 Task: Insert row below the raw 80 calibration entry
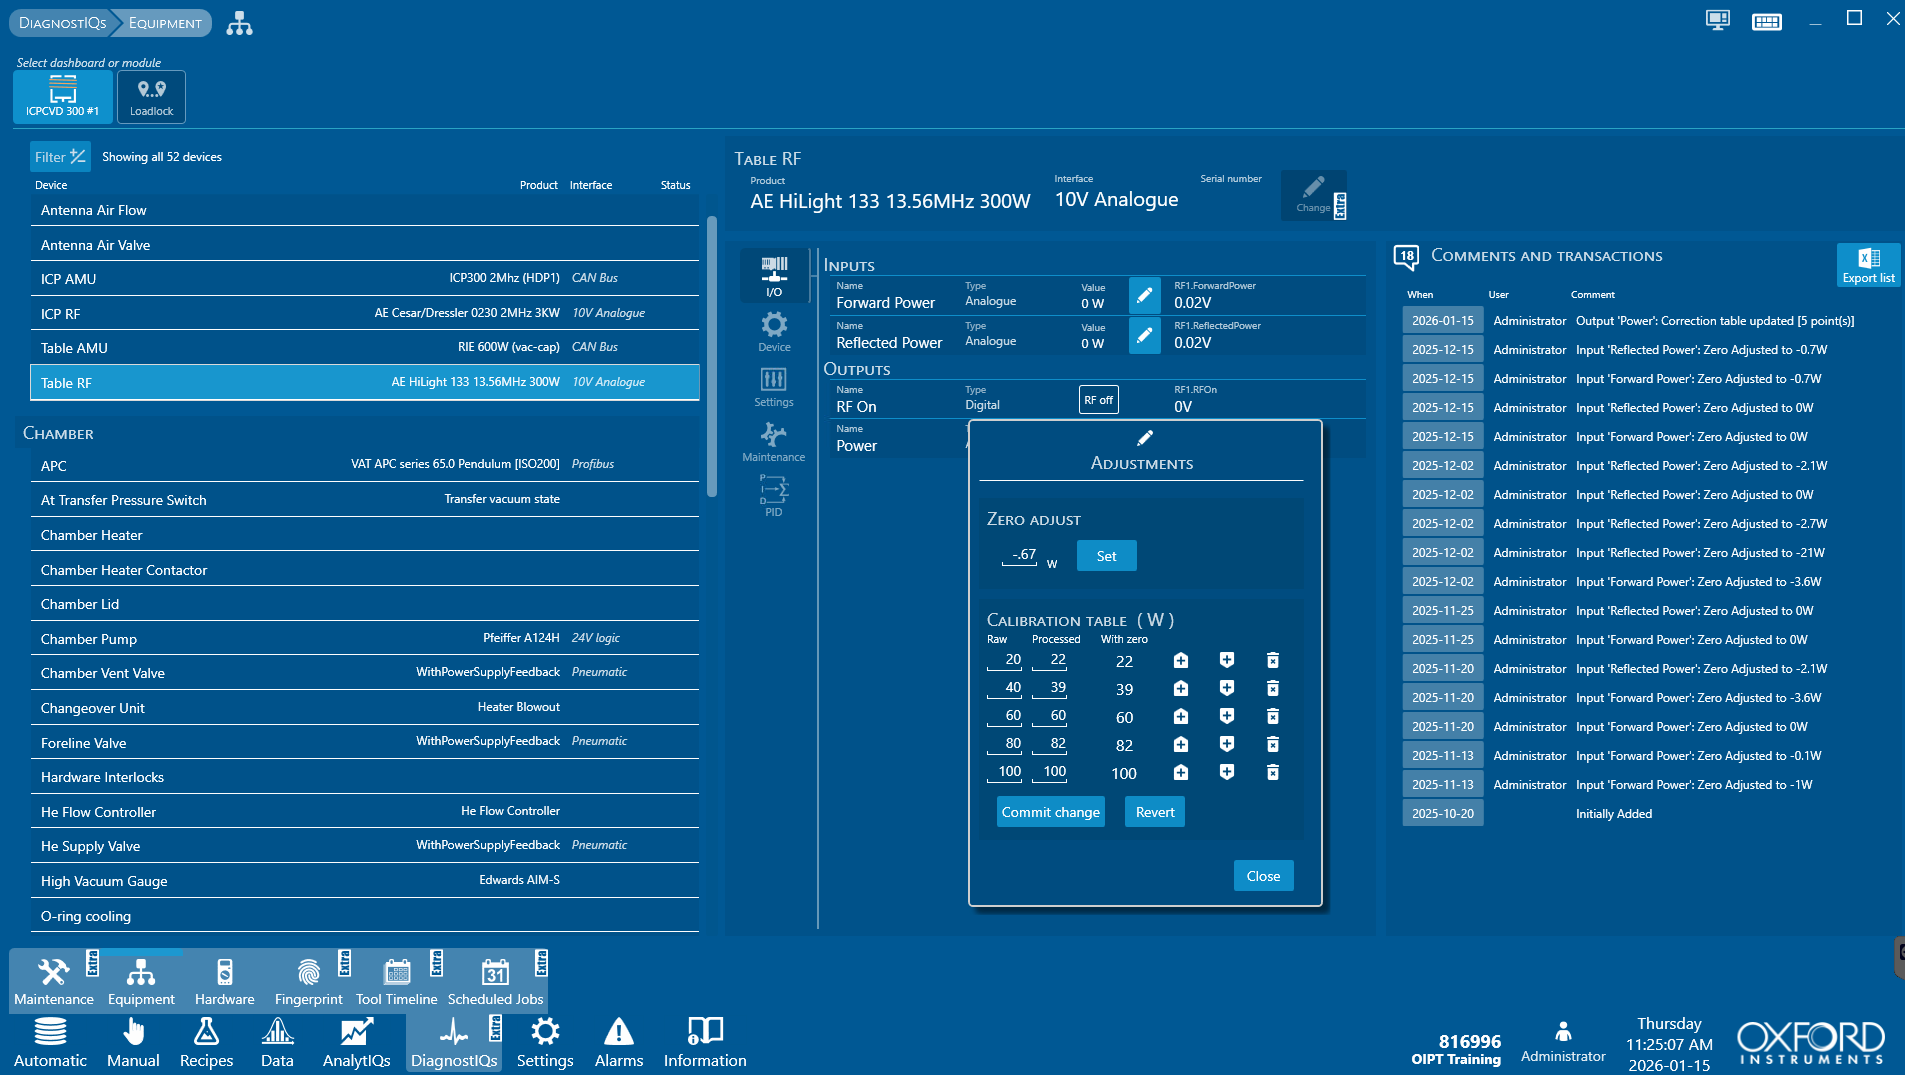(1226, 745)
